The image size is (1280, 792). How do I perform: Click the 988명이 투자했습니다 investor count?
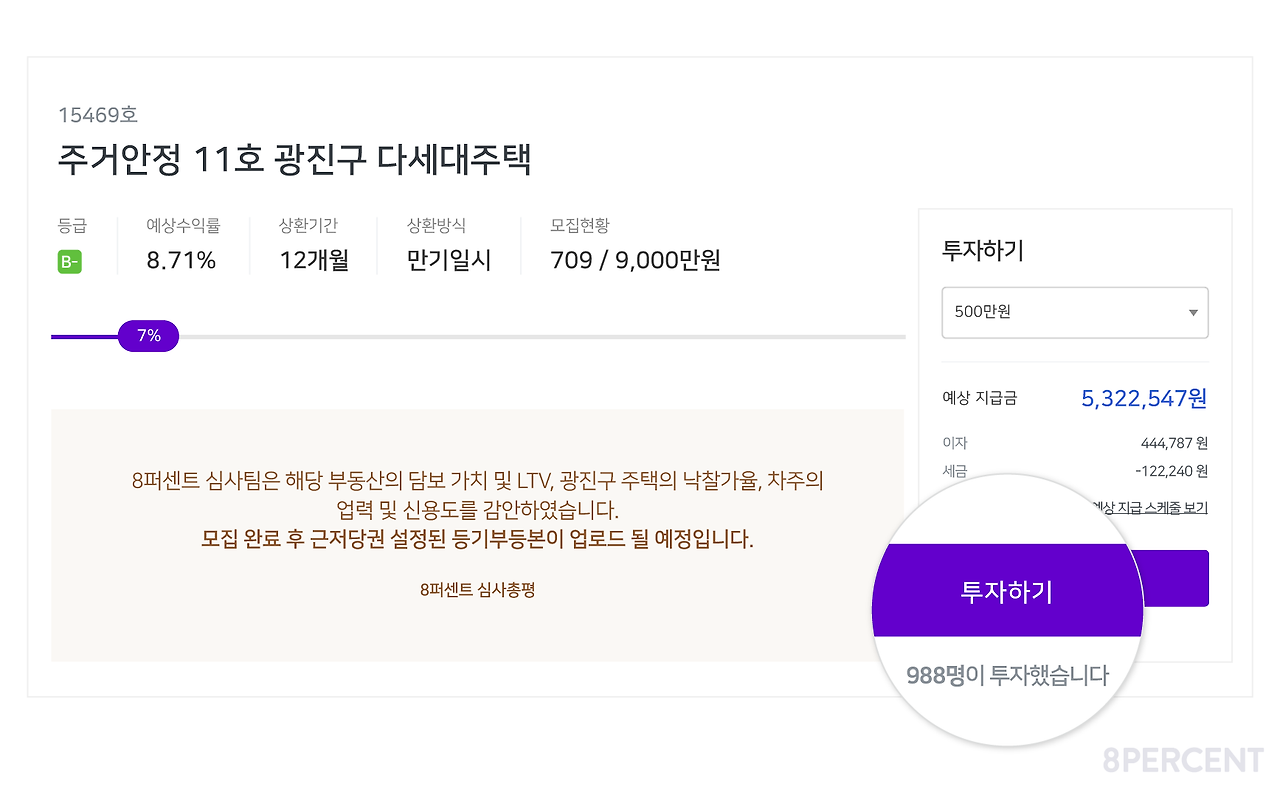1007,675
